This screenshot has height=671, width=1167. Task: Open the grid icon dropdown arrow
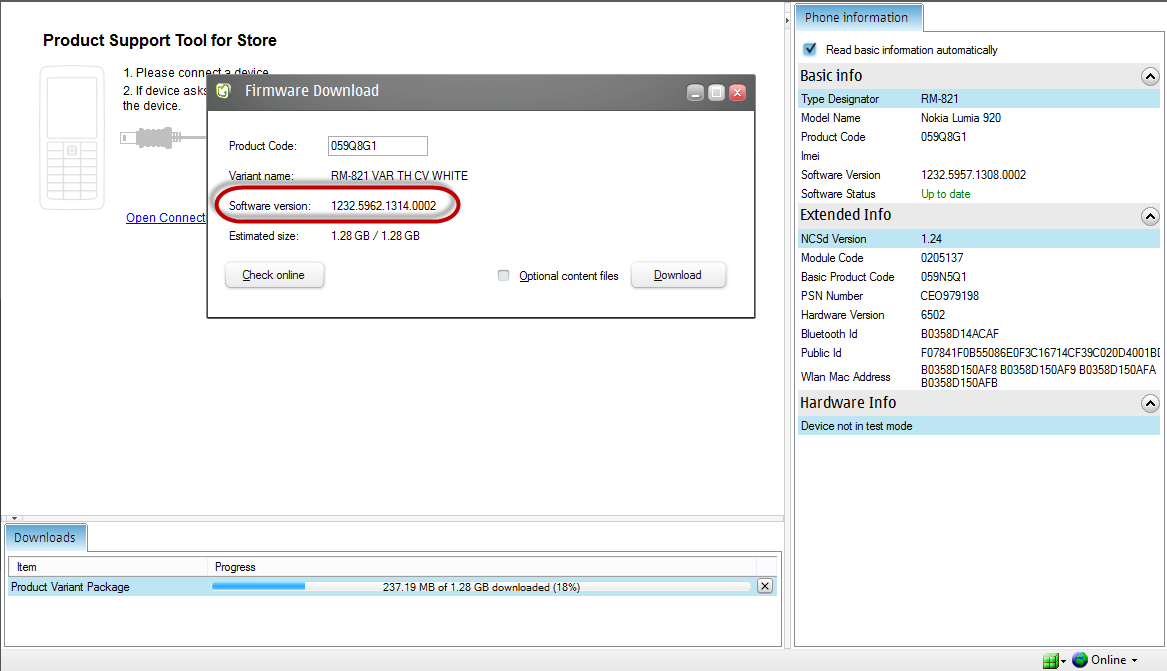tap(1064, 661)
